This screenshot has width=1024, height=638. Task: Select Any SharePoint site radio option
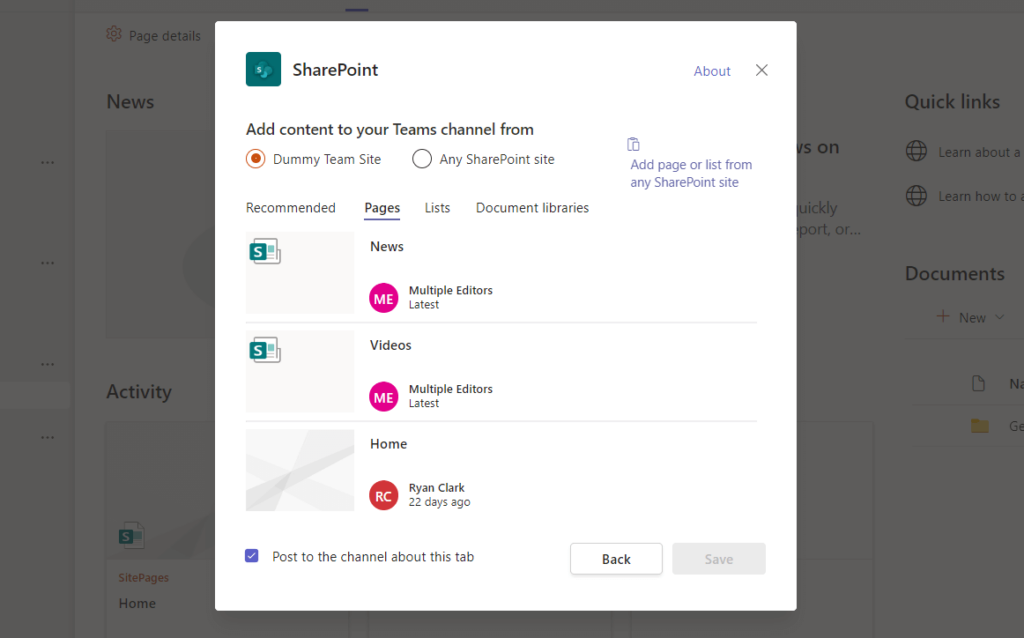422,159
